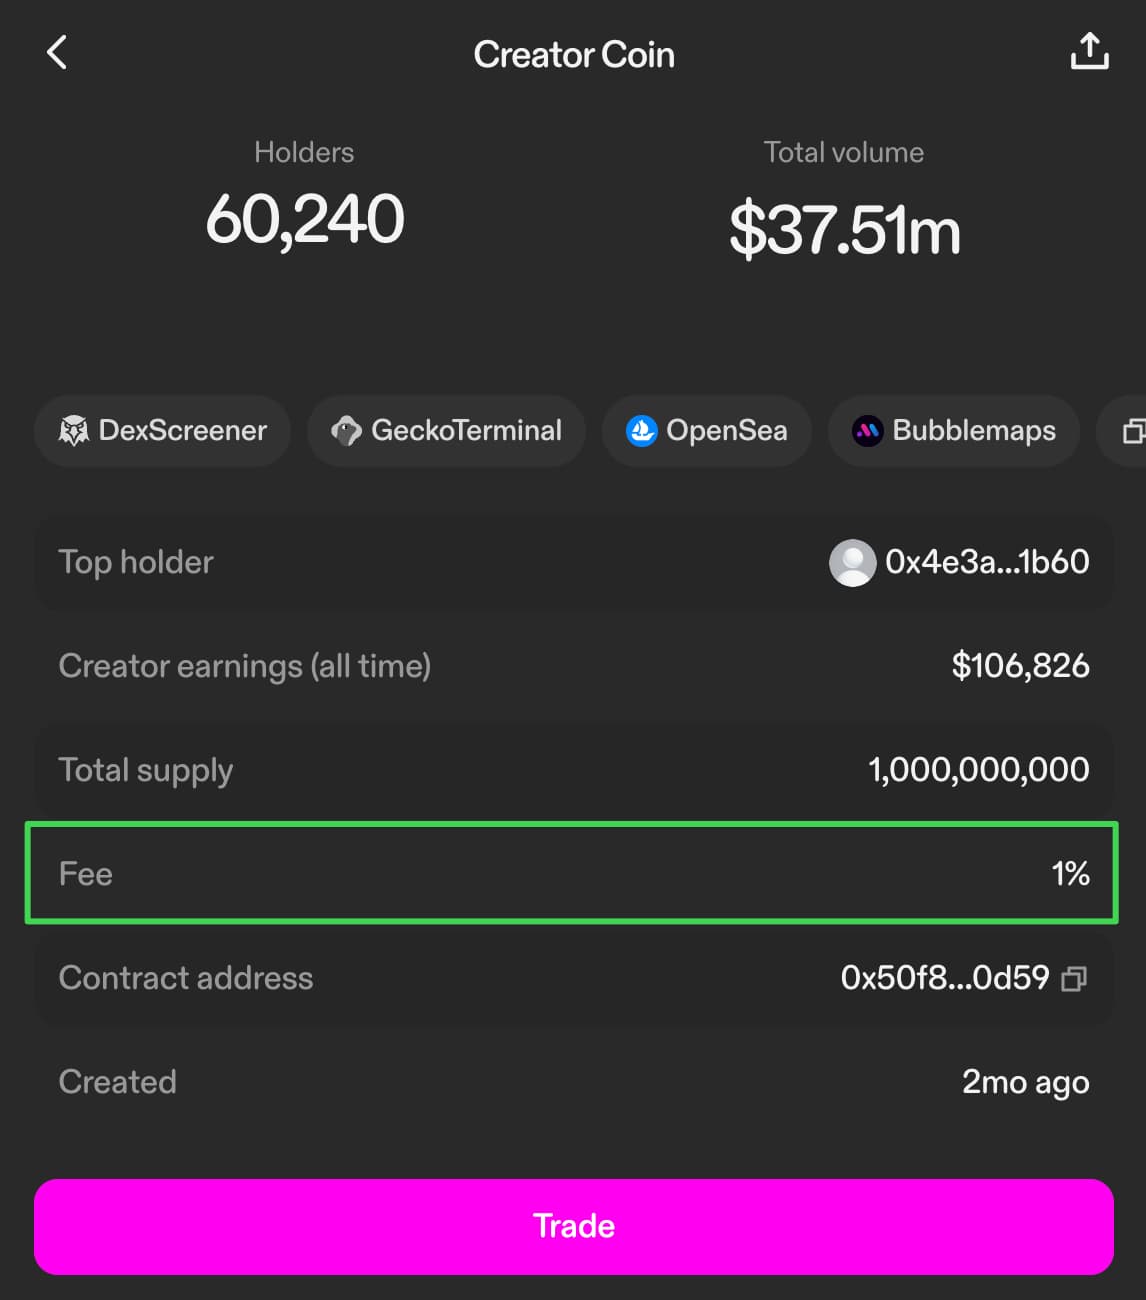The image size is (1146, 1300).
Task: Tap the Holders count 60,240
Action: point(305,220)
